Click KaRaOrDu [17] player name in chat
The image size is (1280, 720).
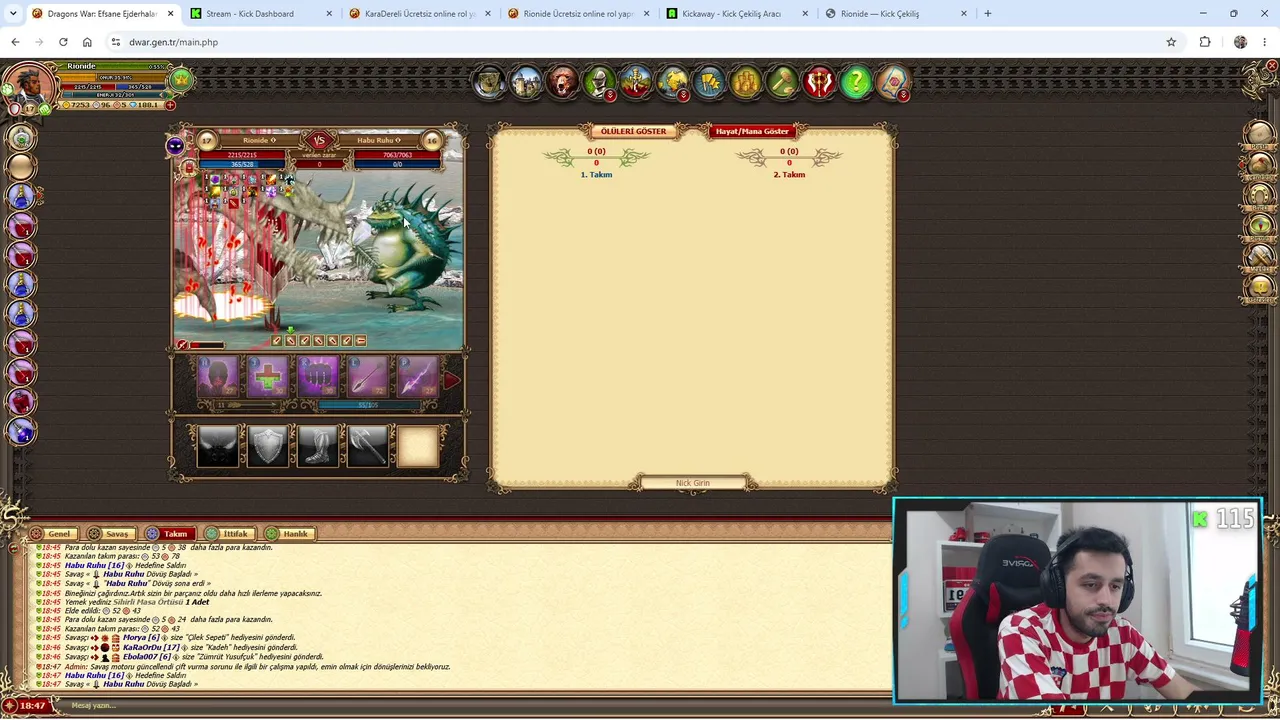(151, 648)
